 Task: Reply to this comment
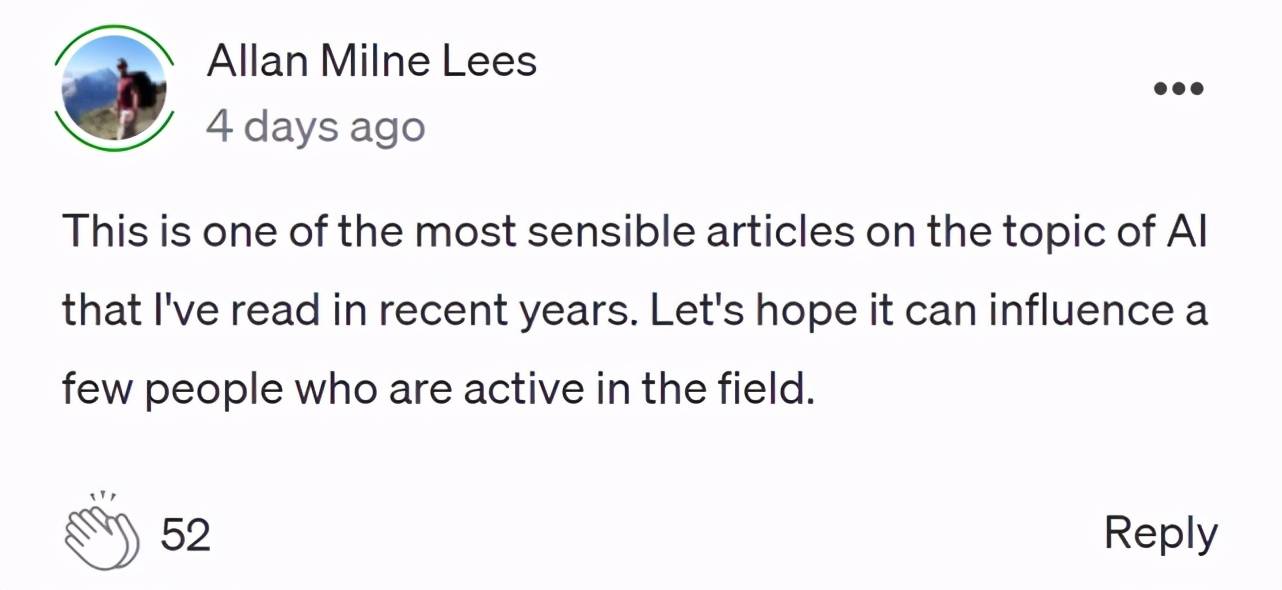(x=1161, y=535)
